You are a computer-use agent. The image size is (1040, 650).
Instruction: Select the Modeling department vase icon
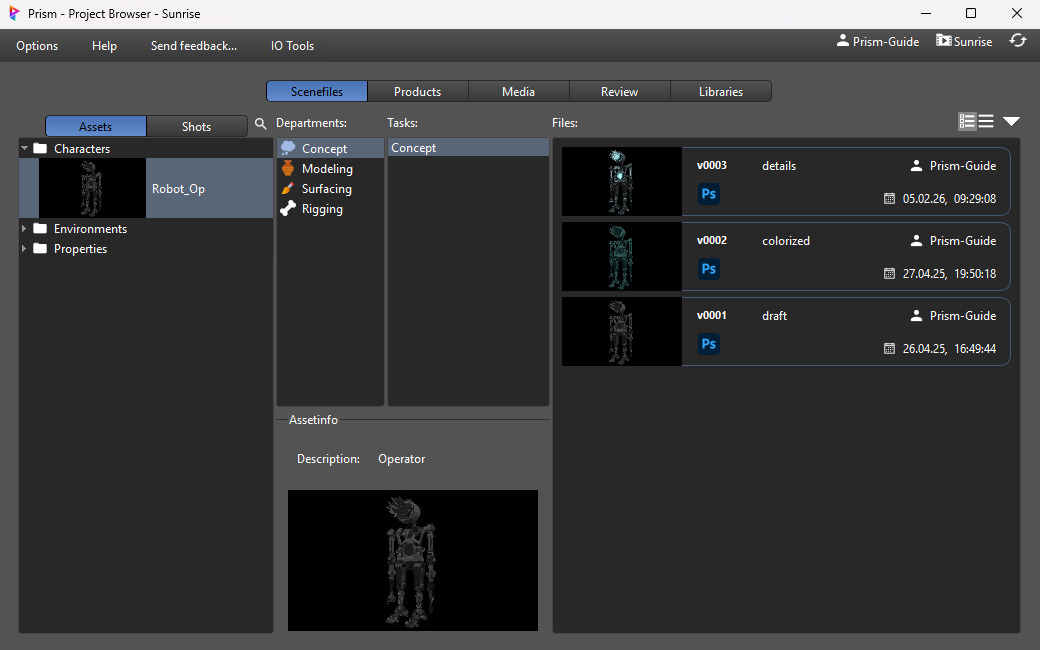(x=288, y=169)
